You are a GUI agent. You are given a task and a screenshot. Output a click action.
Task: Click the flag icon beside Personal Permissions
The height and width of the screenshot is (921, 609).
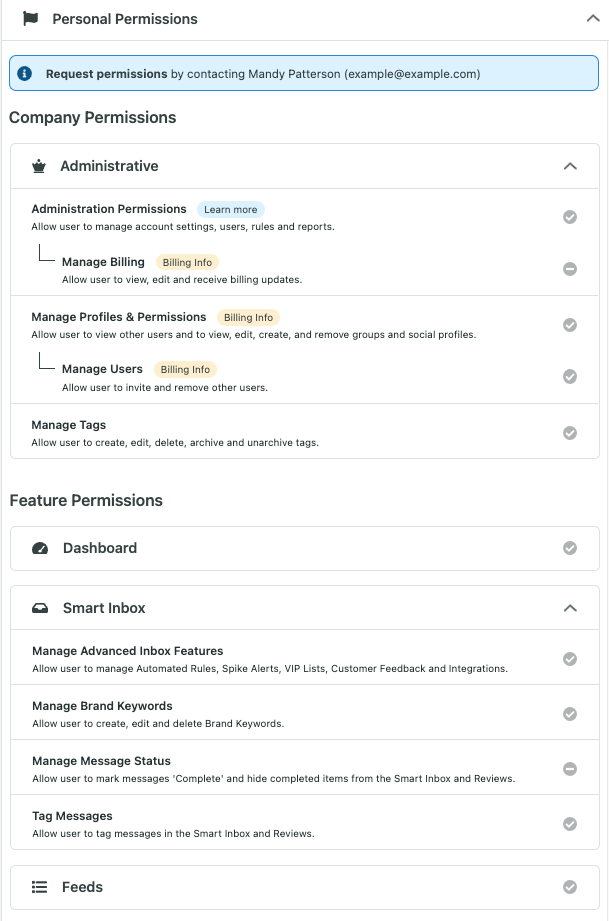point(30,19)
